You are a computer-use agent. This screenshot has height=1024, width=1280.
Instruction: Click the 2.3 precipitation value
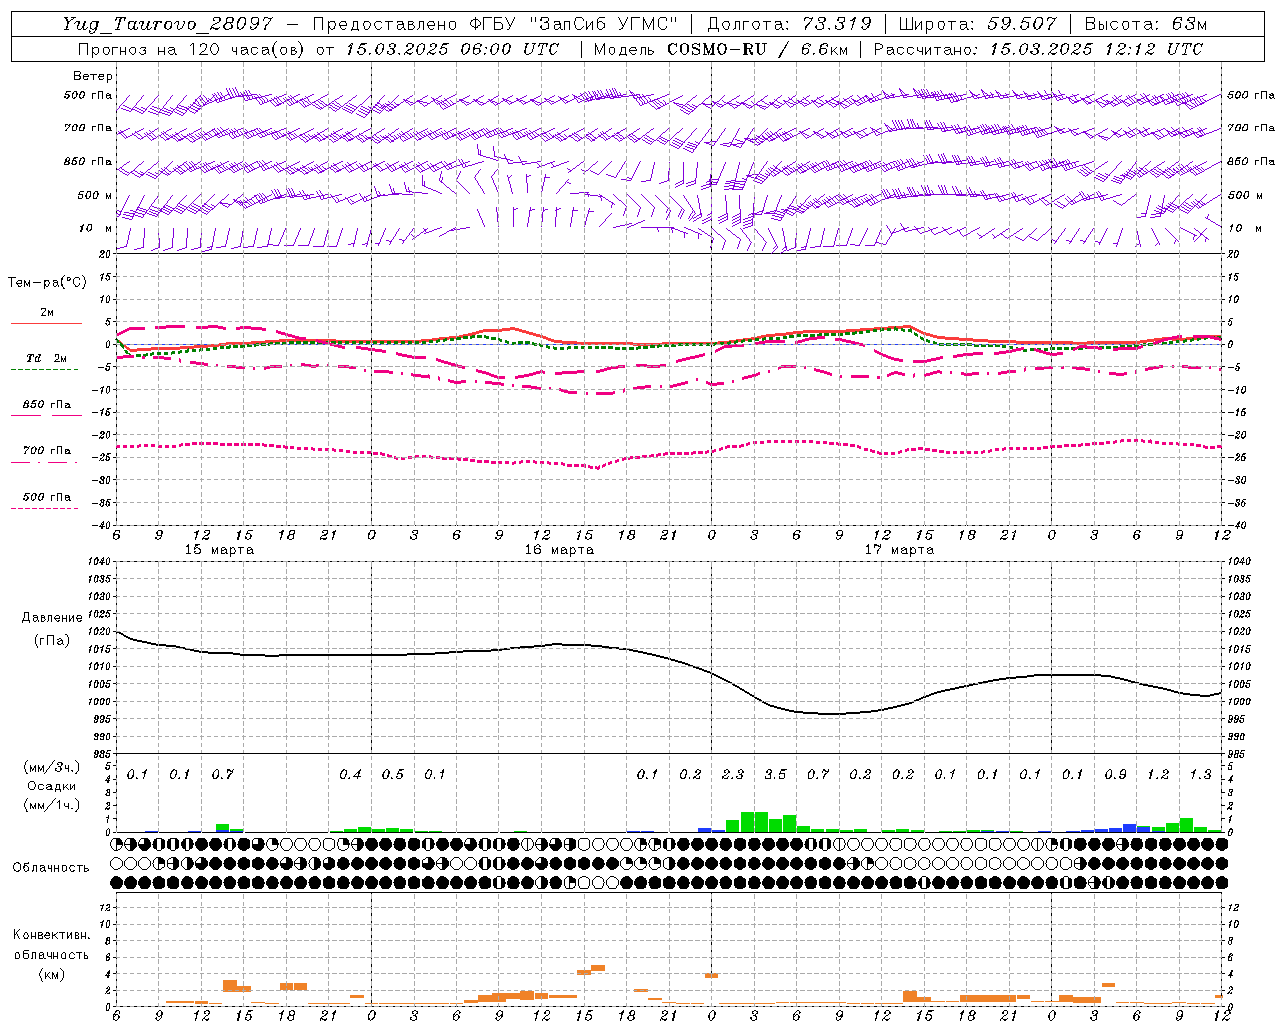click(x=733, y=775)
